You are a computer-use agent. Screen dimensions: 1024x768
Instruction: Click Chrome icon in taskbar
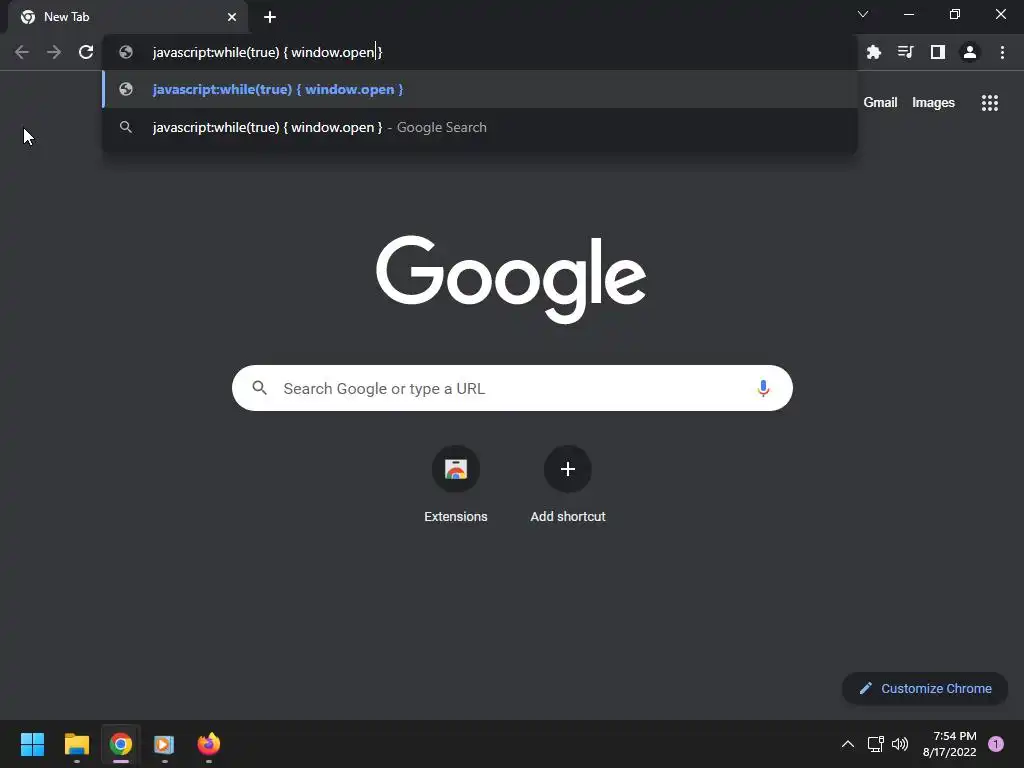pos(121,744)
